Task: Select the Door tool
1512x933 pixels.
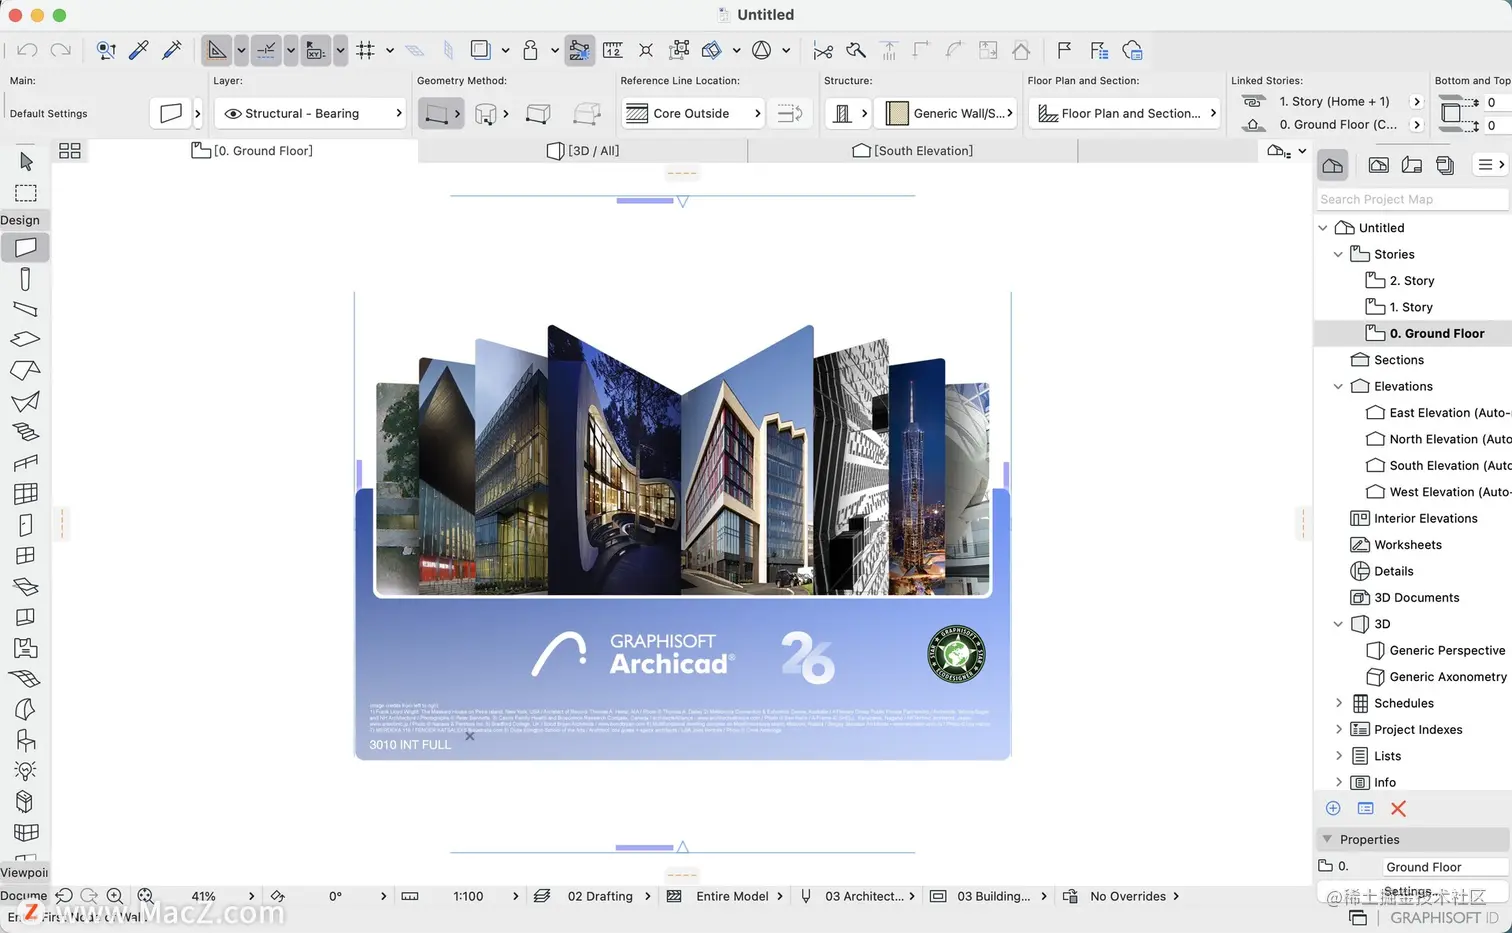Action: (x=26, y=525)
